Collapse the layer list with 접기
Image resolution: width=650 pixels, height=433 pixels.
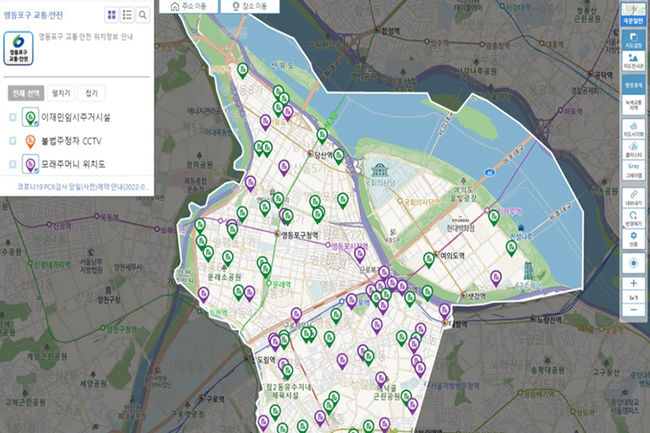click(x=91, y=93)
